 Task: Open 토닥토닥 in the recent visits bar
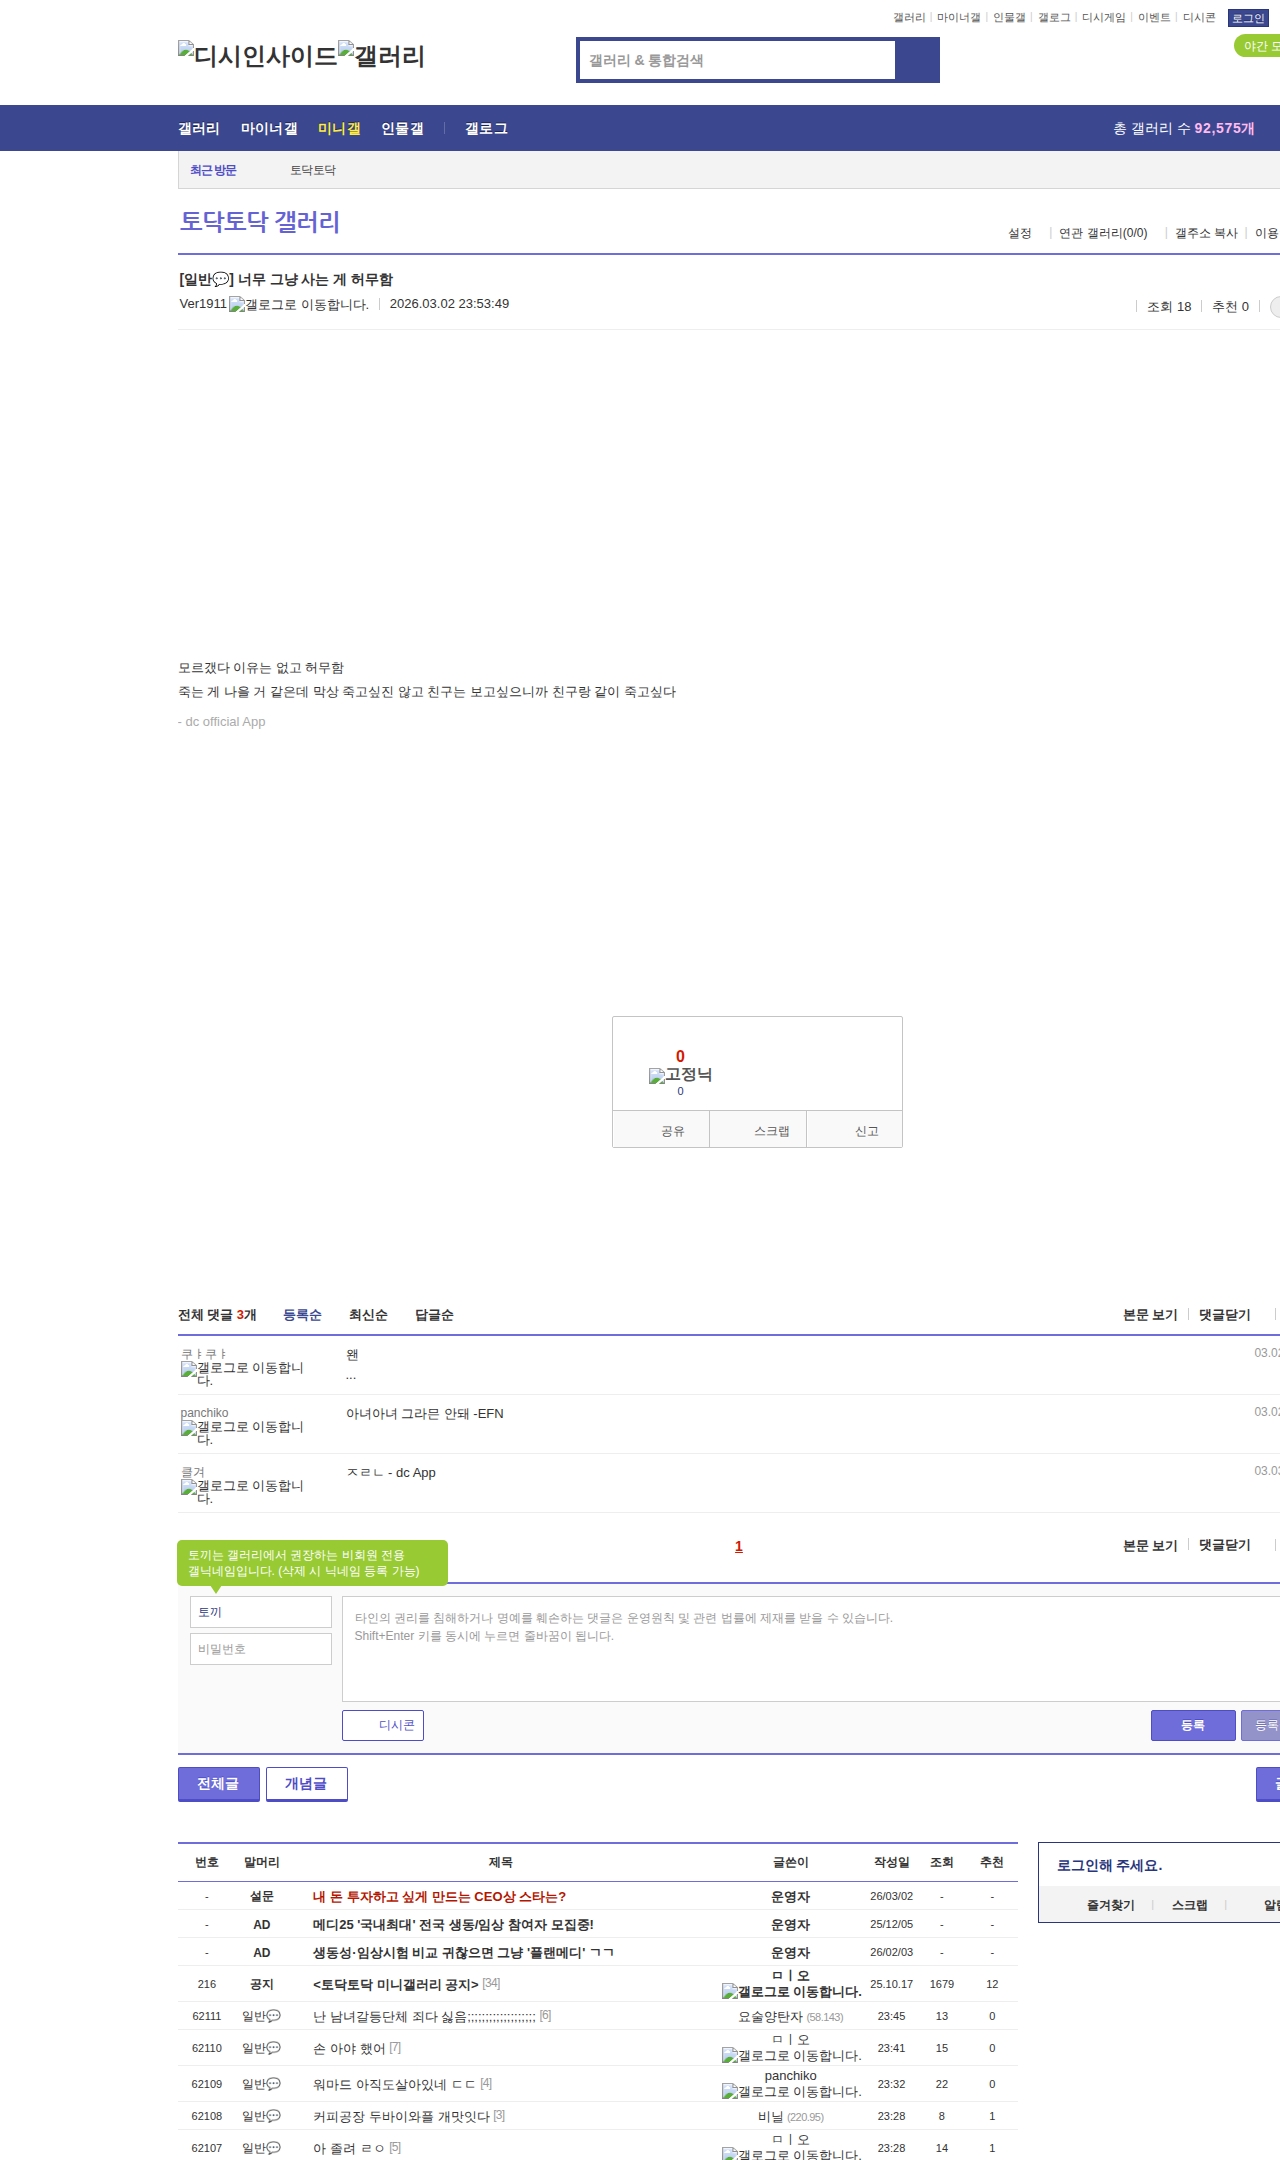313,170
